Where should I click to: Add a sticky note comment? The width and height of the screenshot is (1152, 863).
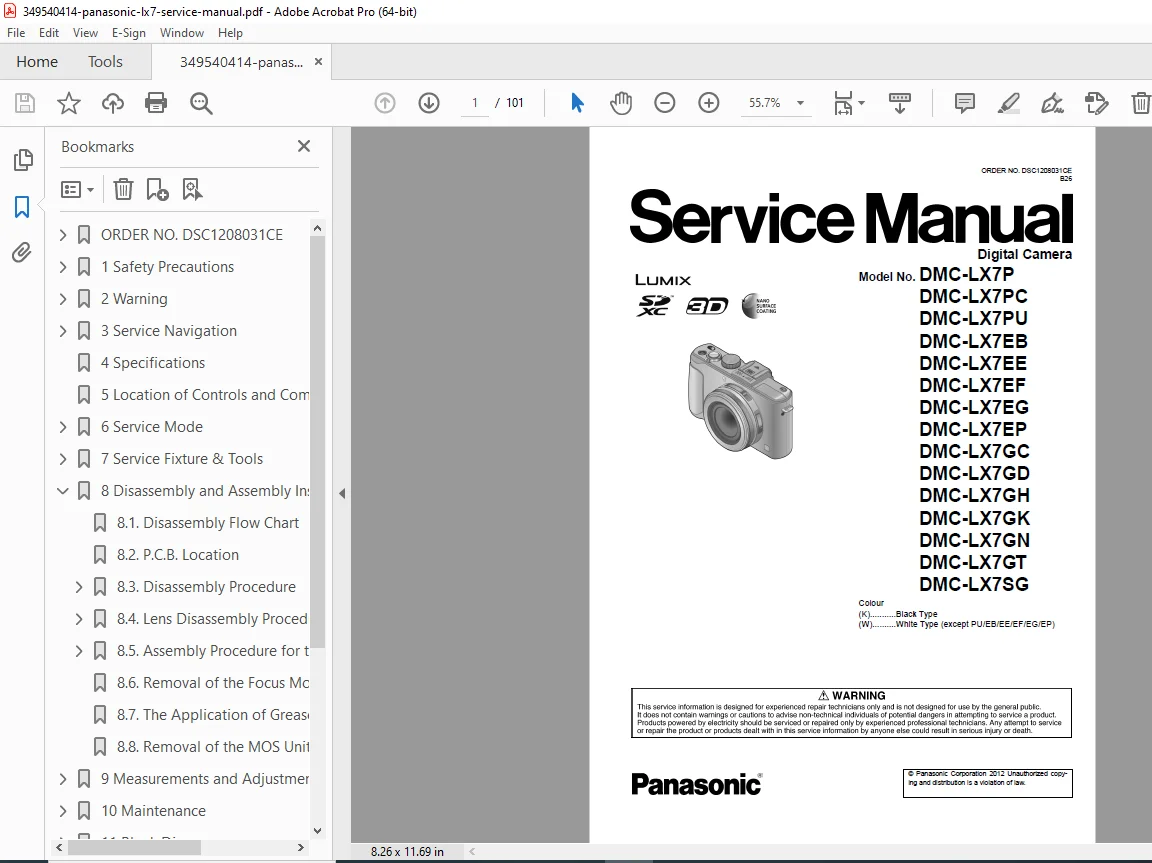(965, 103)
